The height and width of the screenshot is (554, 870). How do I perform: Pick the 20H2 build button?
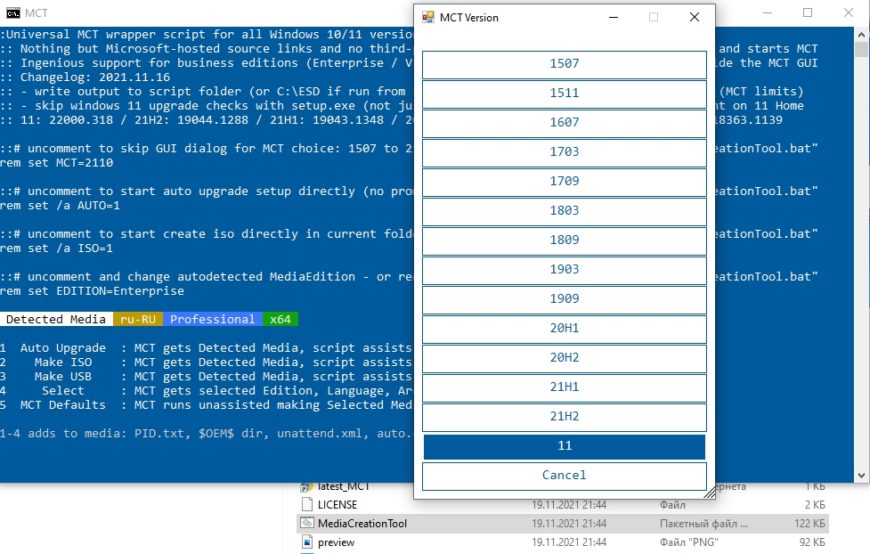click(564, 358)
